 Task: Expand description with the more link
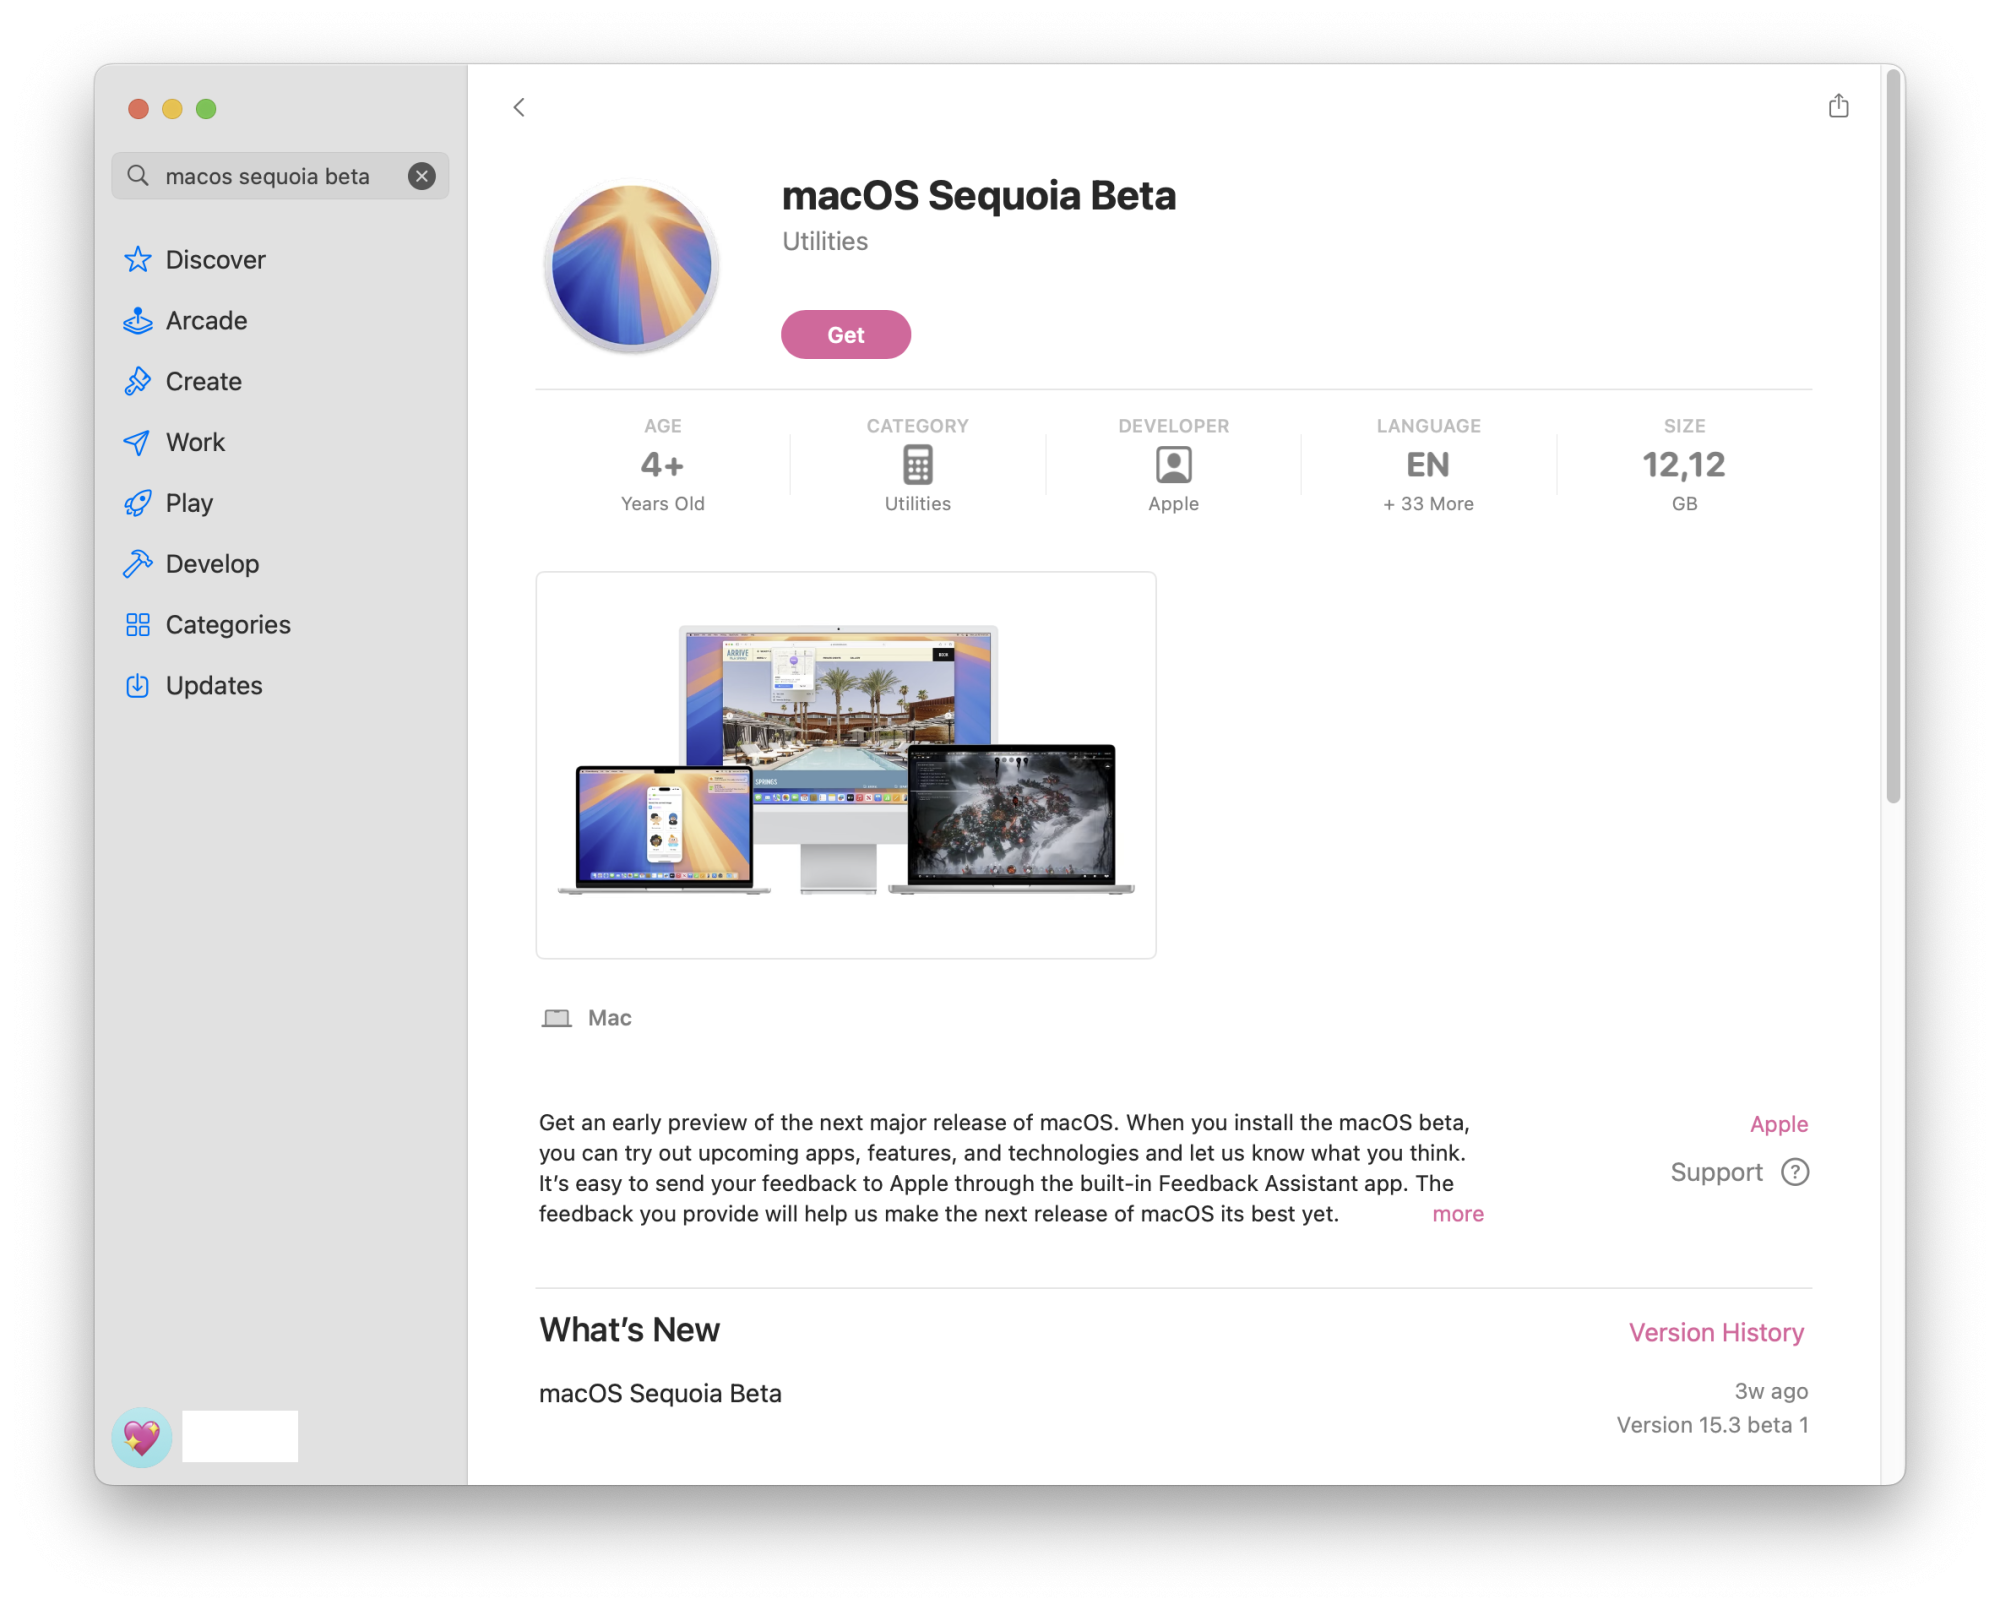pos(1458,1214)
